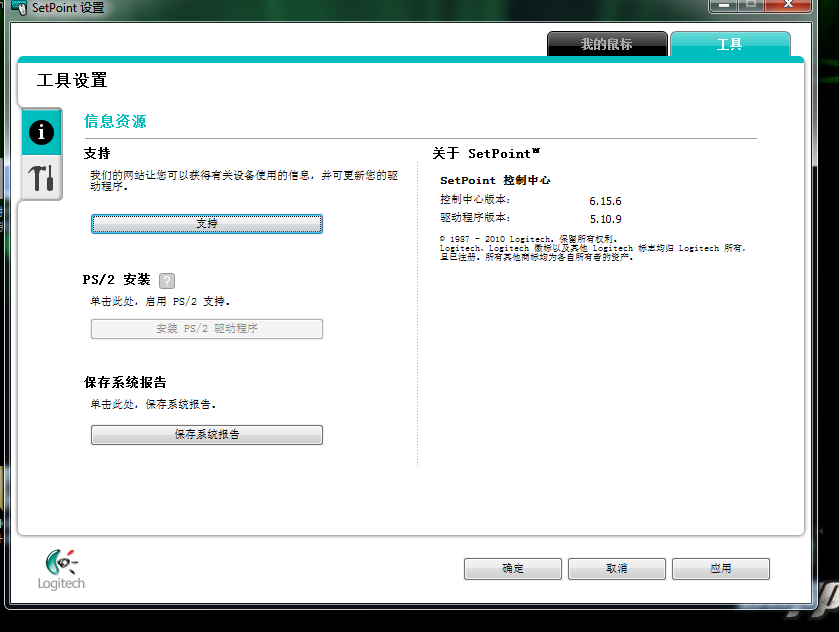839x632 pixels.
Task: Click the 工具设置 page title
Action: (x=72, y=80)
